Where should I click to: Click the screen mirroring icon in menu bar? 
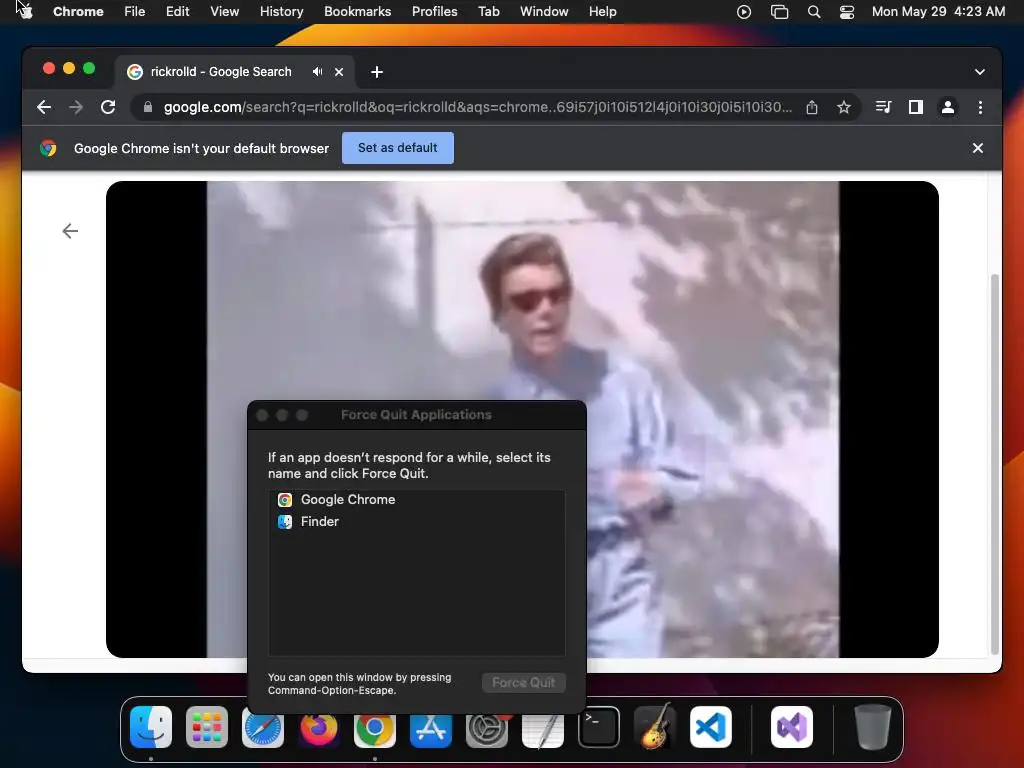pos(779,12)
